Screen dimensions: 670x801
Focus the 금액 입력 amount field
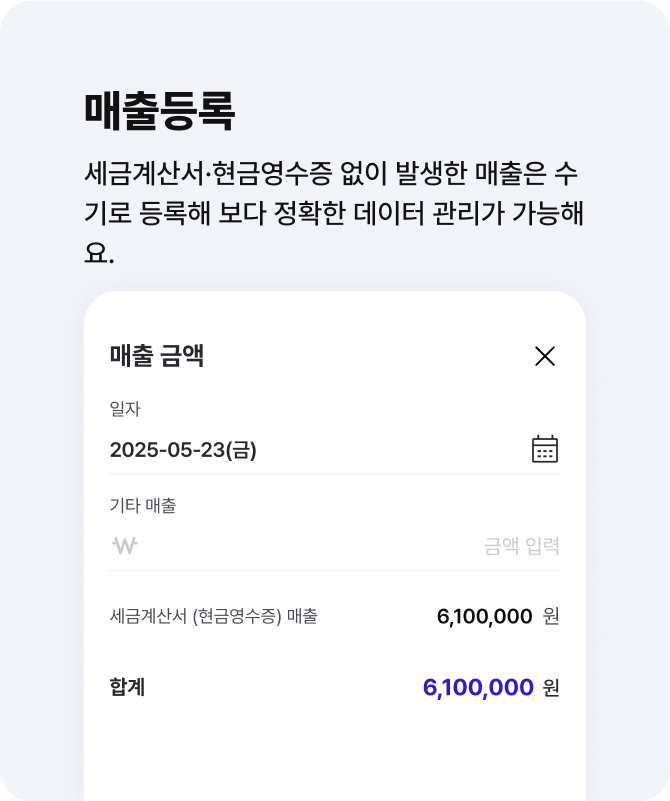pos(521,546)
